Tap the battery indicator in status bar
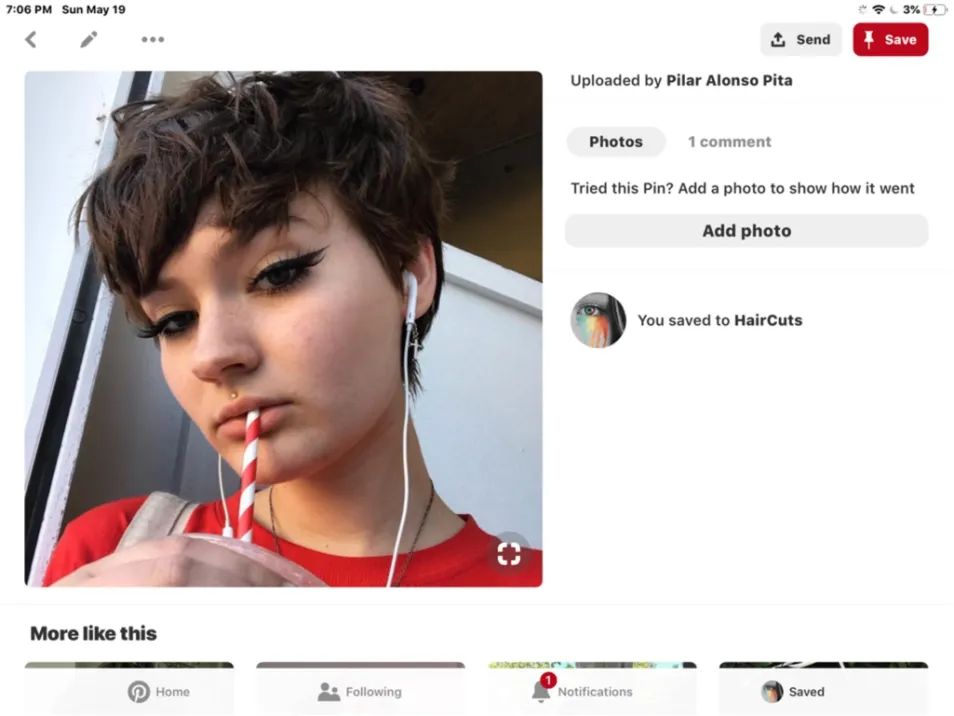Screen dimensions: 954x716 pos(934,10)
